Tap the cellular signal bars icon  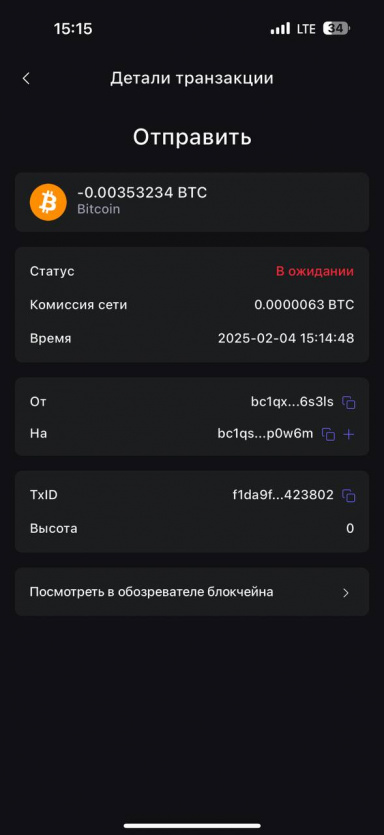280,28
